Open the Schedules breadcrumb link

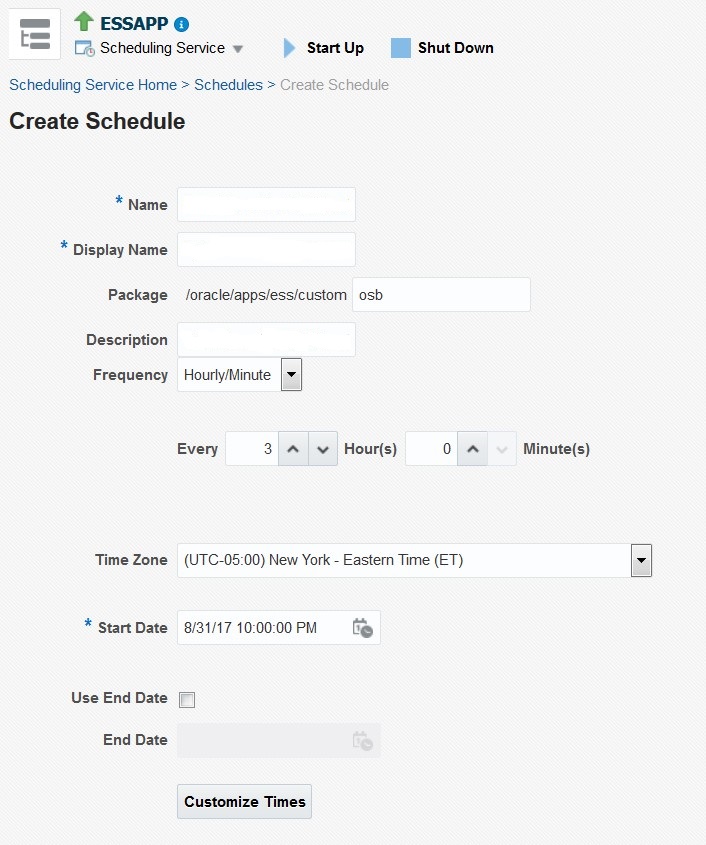[228, 85]
